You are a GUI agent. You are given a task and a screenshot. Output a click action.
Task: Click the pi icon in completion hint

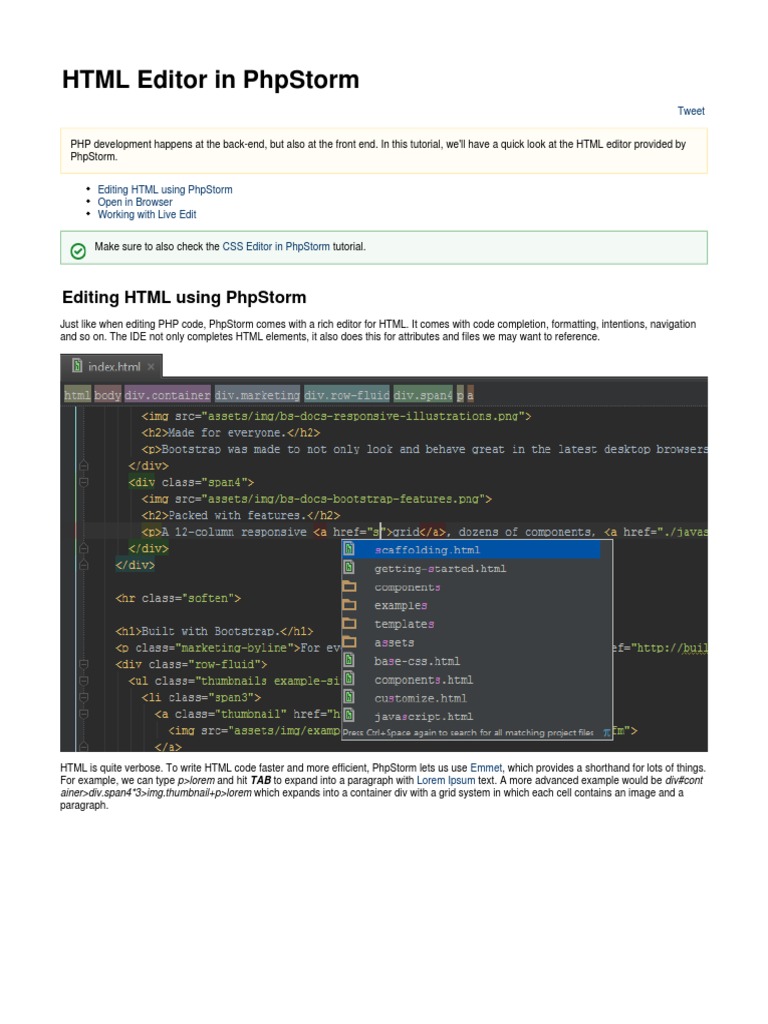pos(607,733)
